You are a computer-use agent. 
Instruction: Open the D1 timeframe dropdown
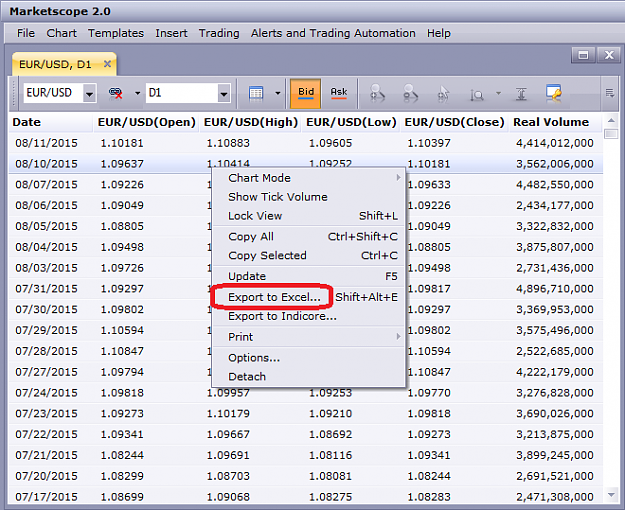click(x=224, y=93)
